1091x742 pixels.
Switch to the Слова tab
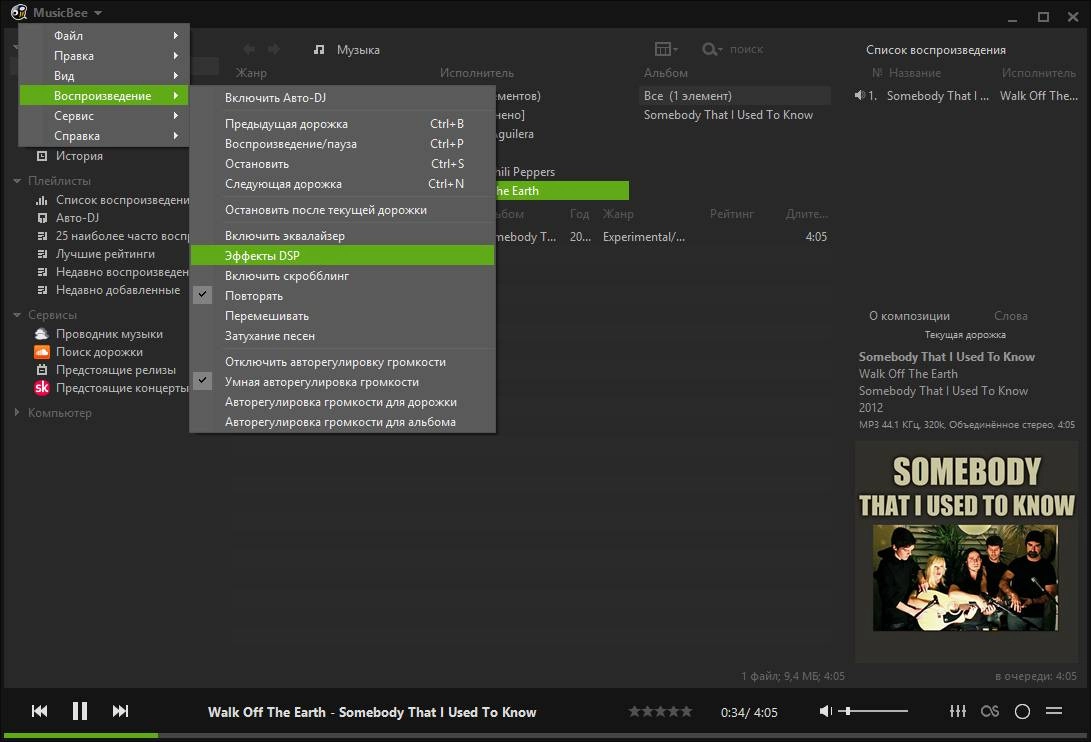coord(1010,316)
